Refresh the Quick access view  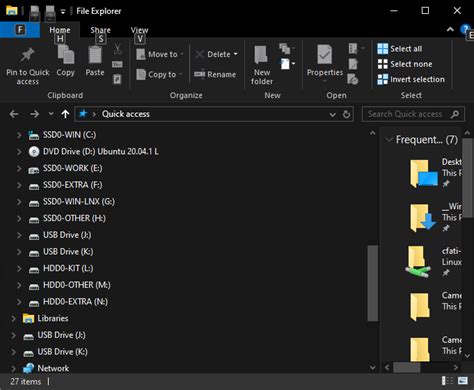(347, 114)
